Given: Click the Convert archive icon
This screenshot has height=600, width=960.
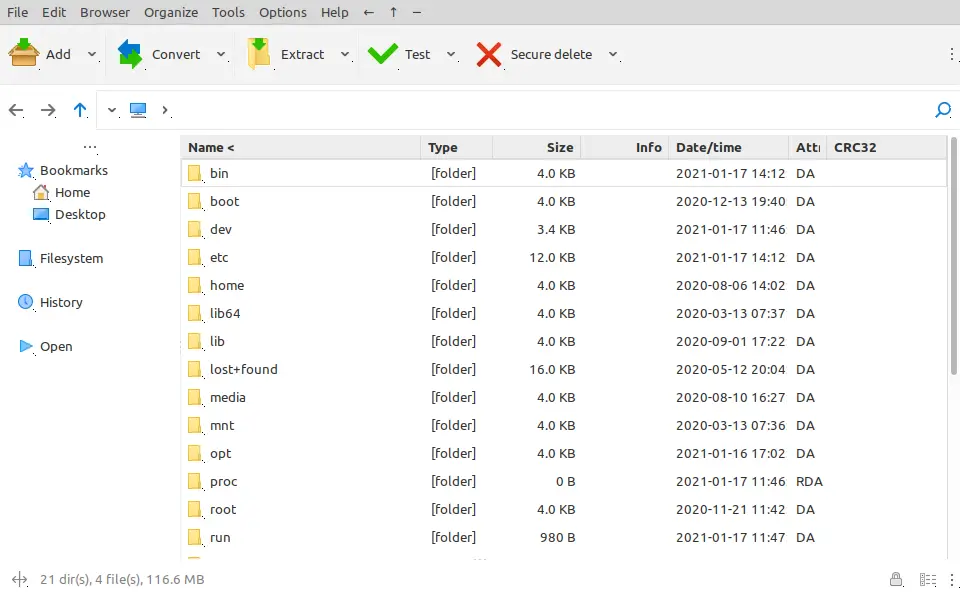Looking at the screenshot, I should click(130, 54).
